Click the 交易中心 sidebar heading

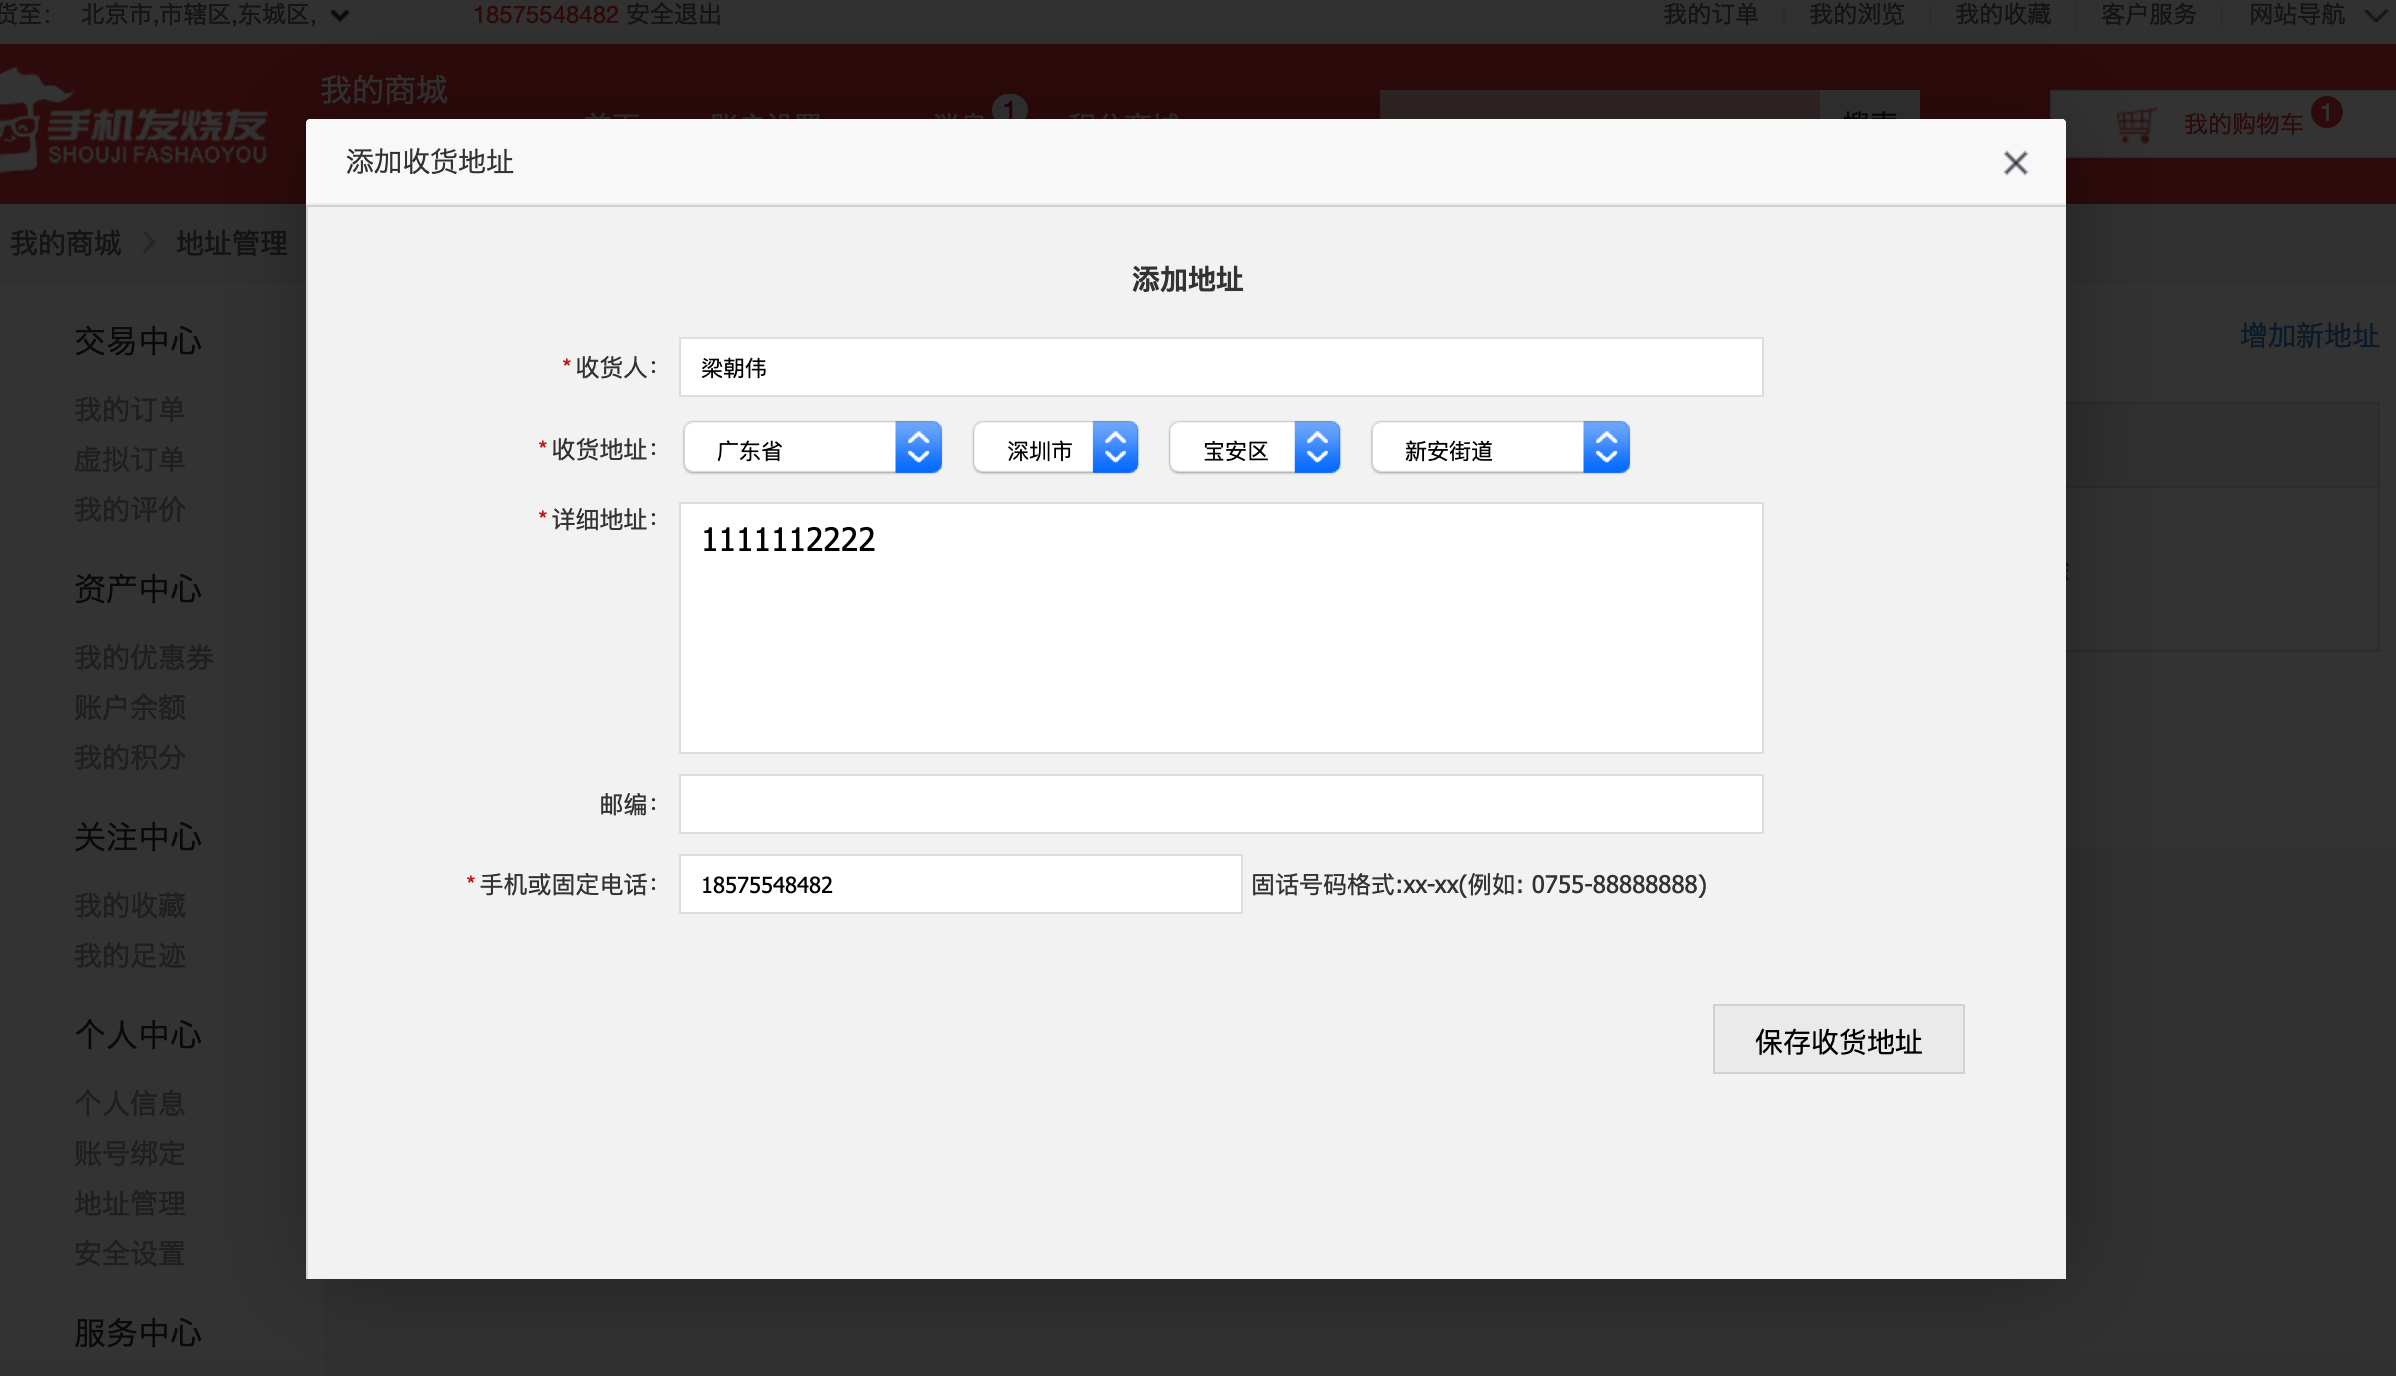coord(138,341)
